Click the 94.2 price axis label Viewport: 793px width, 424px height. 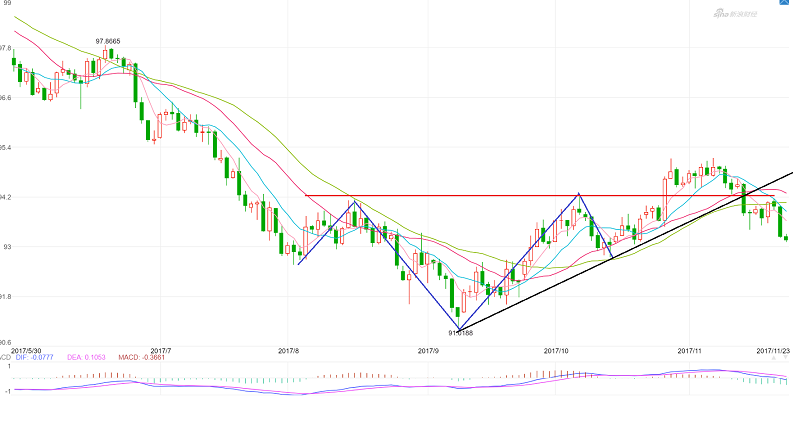coord(6,197)
